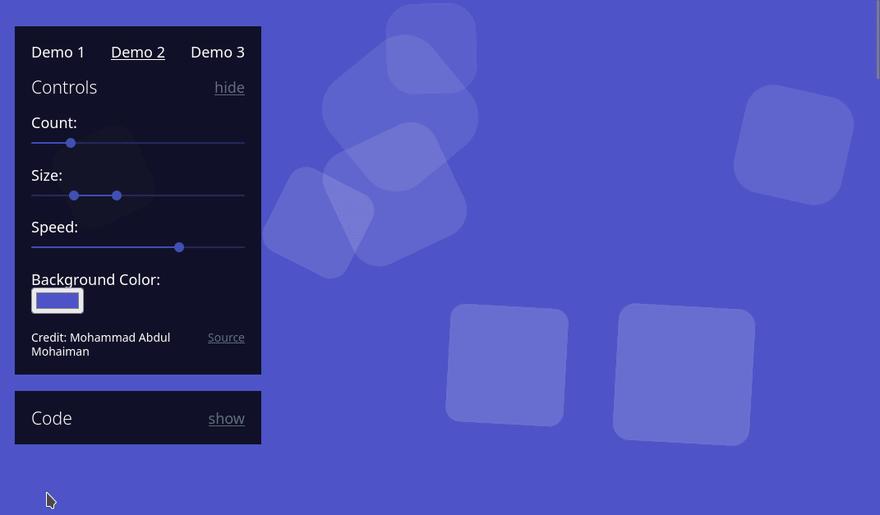Switch to the Demo 1 tab
The width and height of the screenshot is (880, 515).
coord(58,52)
